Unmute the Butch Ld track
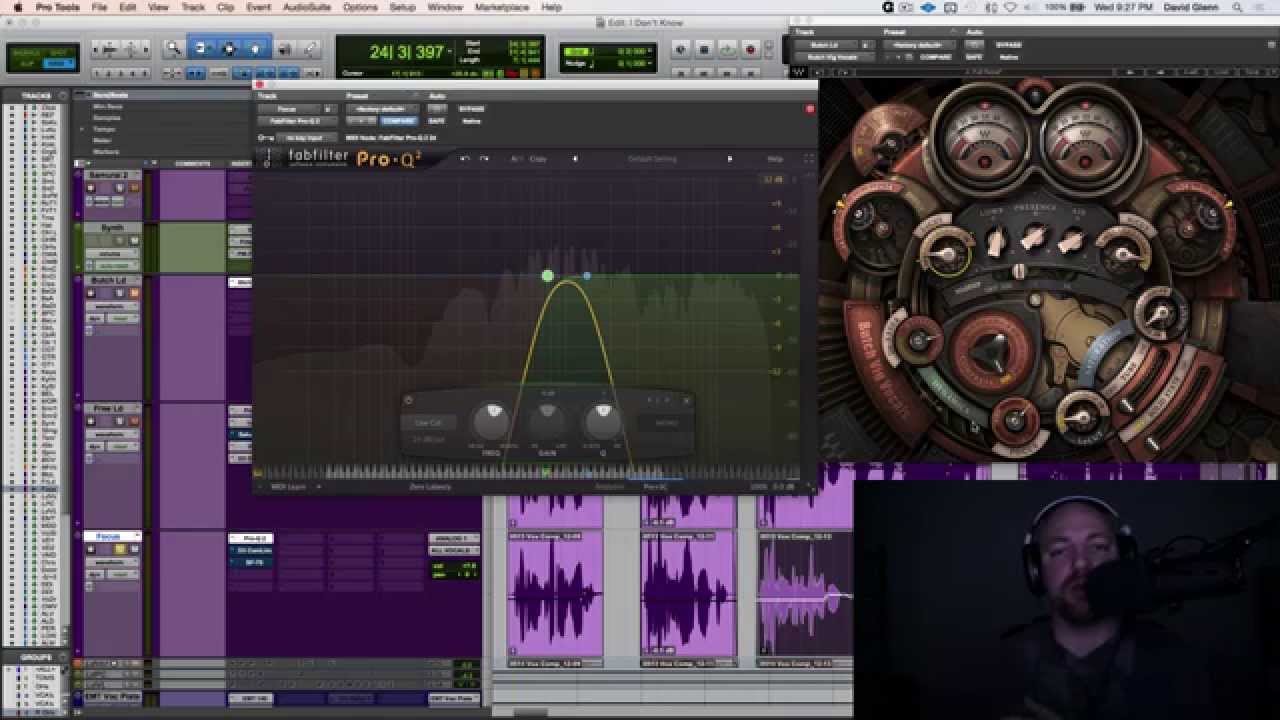Viewport: 1280px width, 720px height. pos(132,293)
